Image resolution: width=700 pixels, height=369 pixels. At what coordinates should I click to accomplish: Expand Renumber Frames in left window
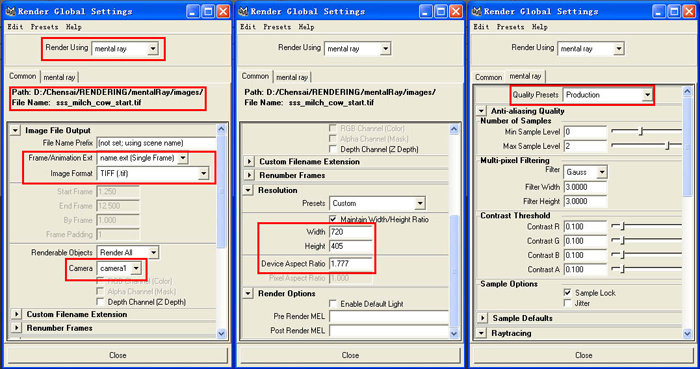pos(17,328)
